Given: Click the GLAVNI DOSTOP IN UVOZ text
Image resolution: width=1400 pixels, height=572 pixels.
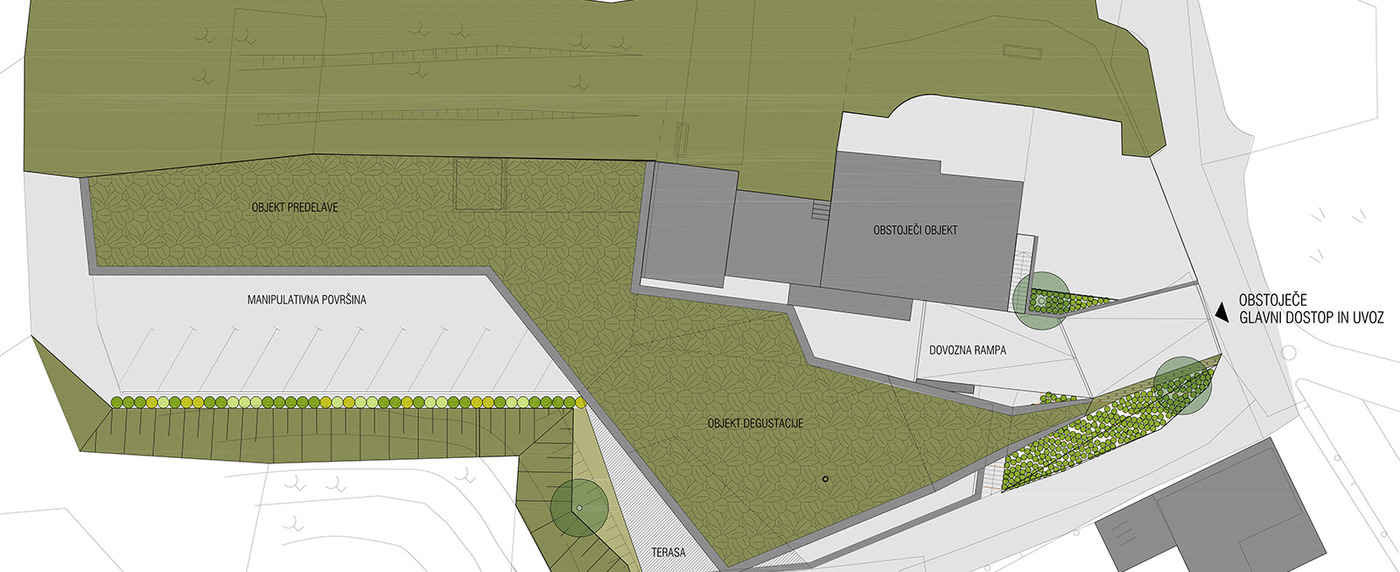Looking at the screenshot, I should (1310, 317).
